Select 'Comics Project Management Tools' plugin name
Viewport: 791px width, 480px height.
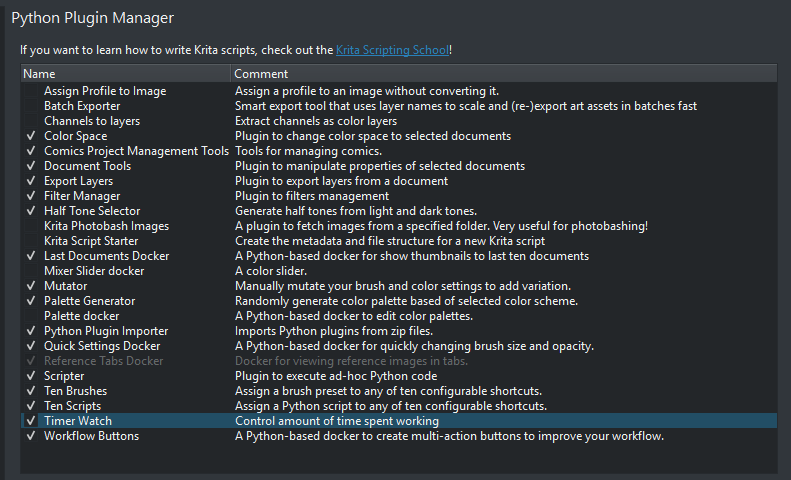[x=136, y=151]
